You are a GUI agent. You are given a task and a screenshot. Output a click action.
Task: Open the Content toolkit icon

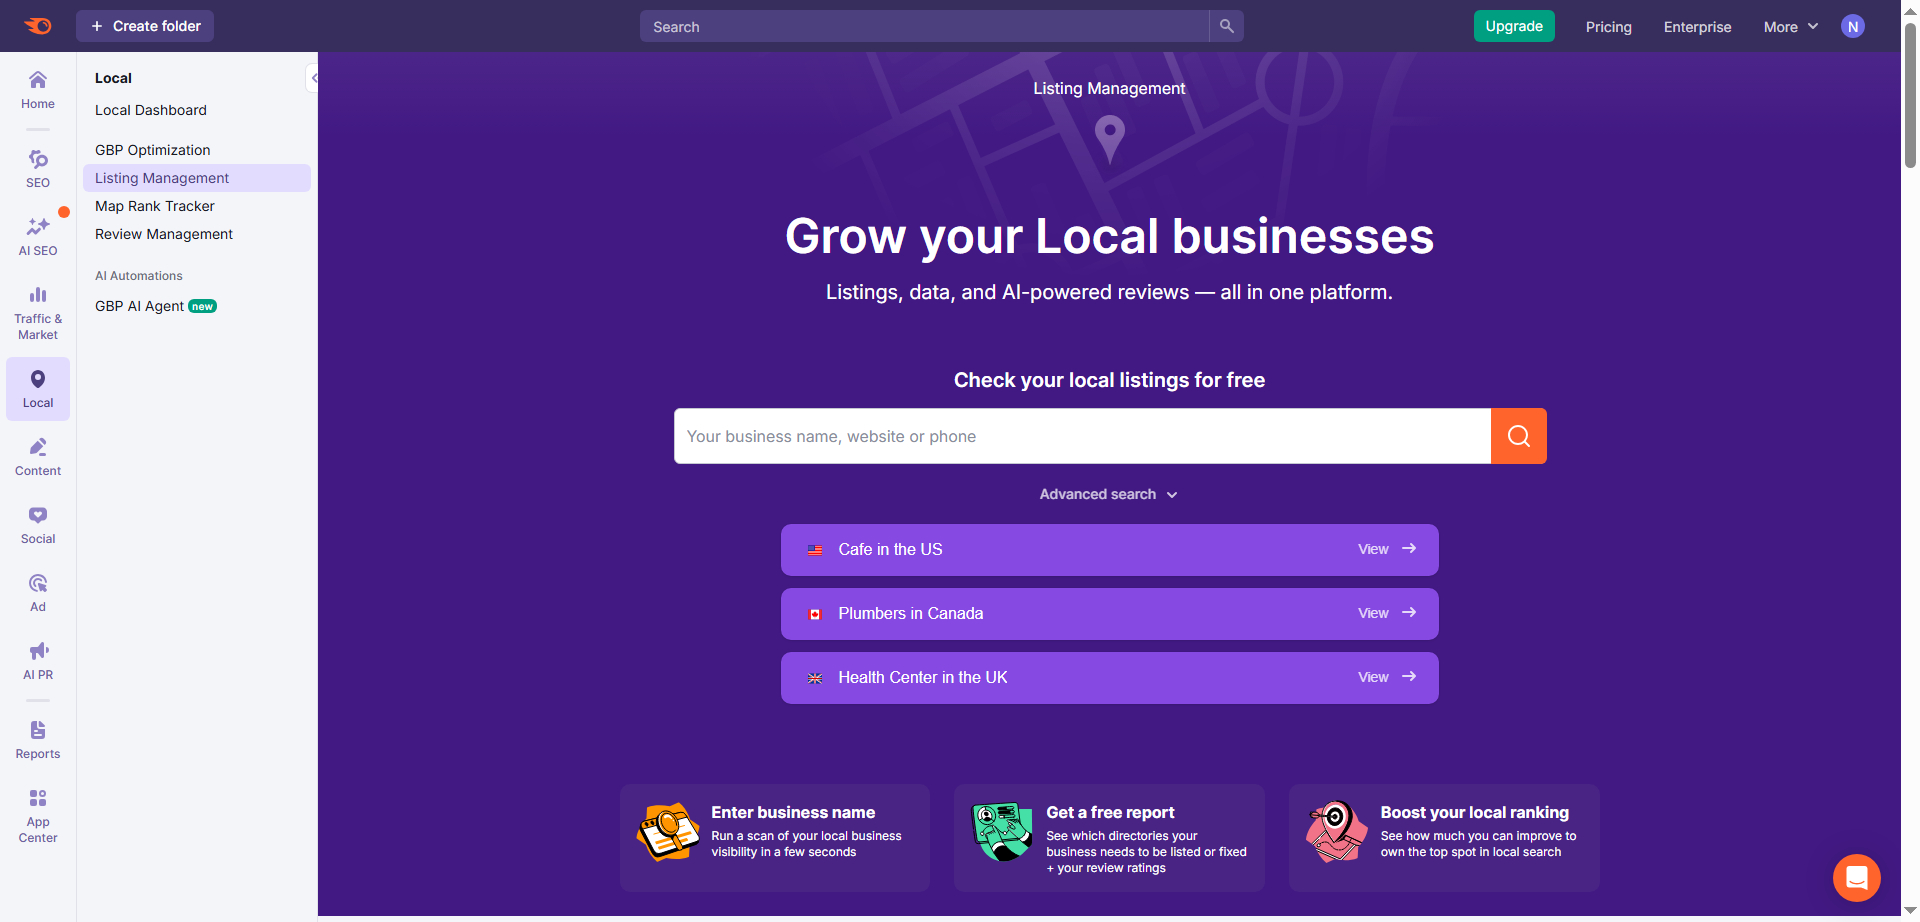38,456
